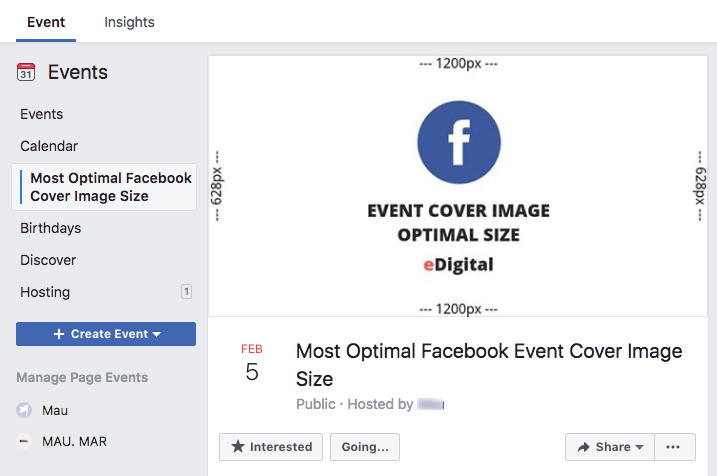
Task: Click the MAU. MAR page avatar icon
Action: 24,441
